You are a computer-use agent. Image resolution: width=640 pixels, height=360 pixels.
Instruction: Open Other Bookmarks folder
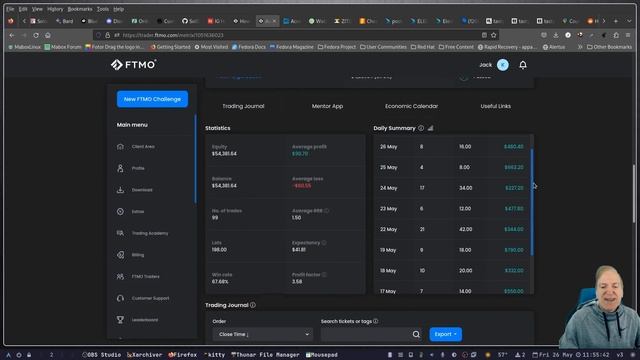(609, 47)
